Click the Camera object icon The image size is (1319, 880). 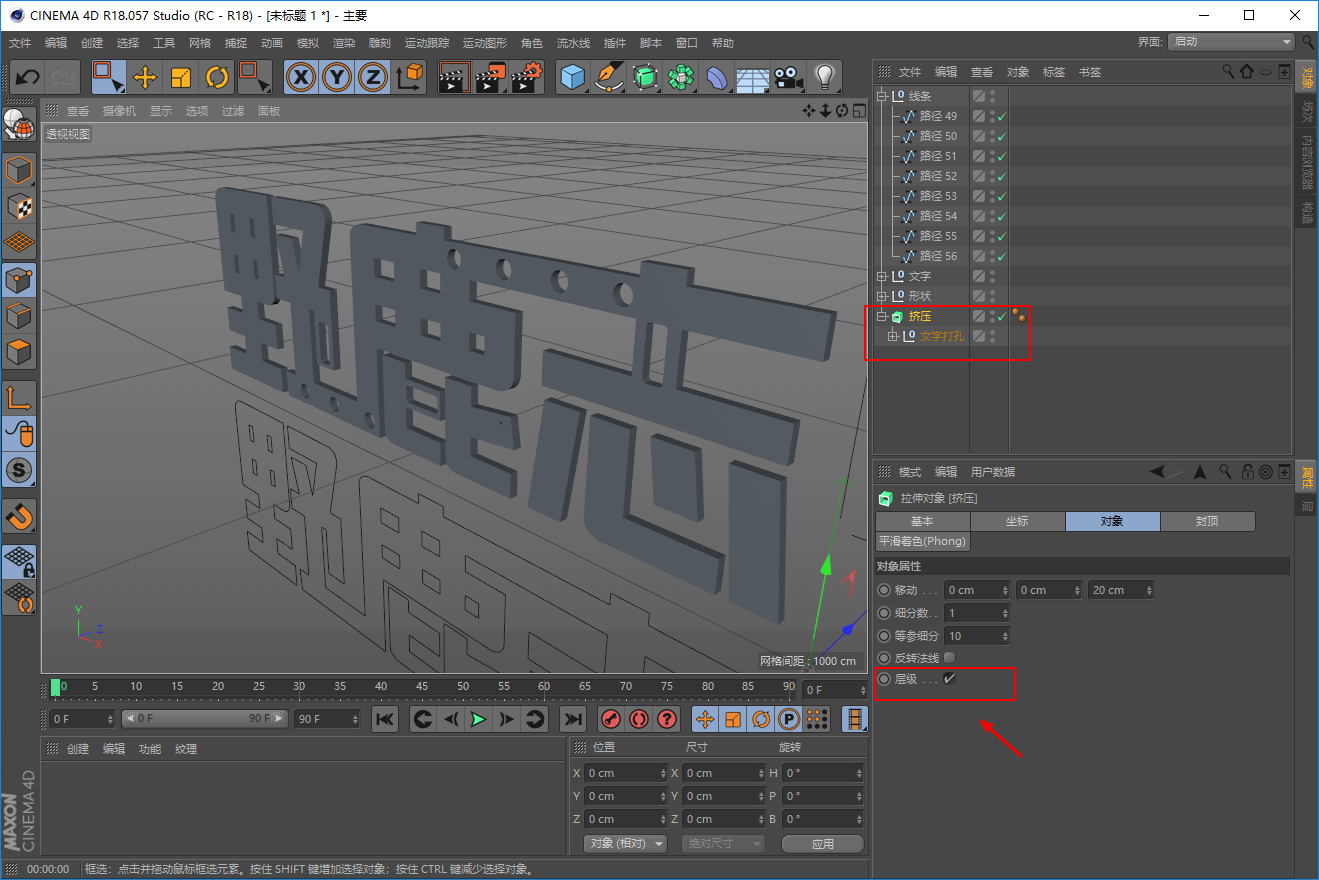(x=788, y=77)
